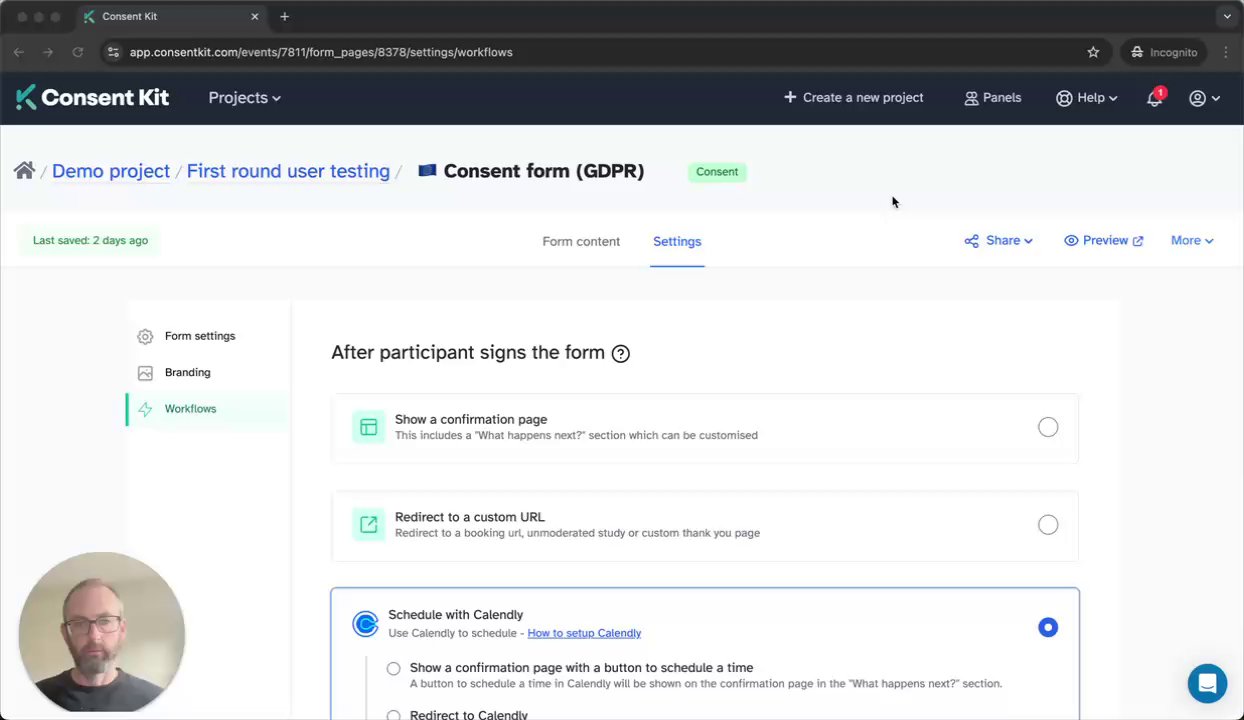The width and height of the screenshot is (1244, 720).
Task: Click the confirmation page layout icon
Action: tap(368, 427)
